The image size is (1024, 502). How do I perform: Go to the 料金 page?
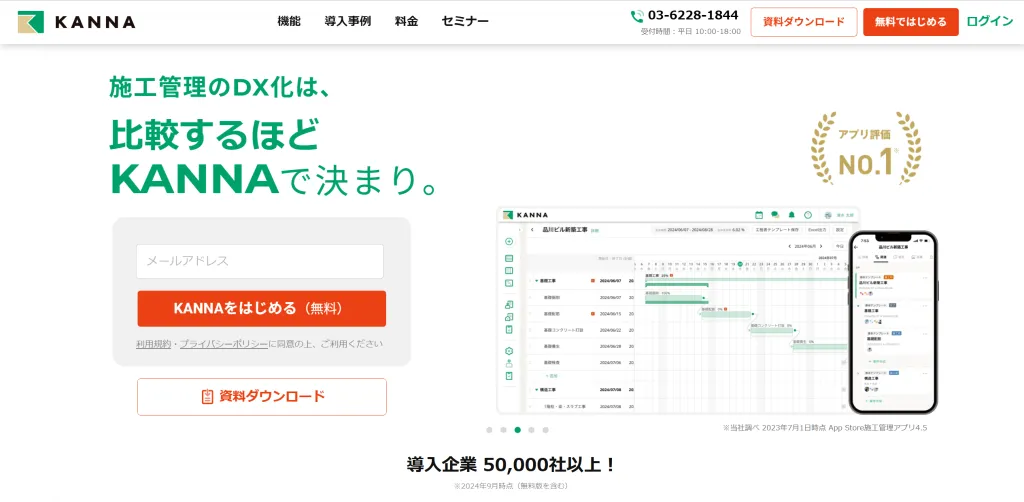point(406,21)
